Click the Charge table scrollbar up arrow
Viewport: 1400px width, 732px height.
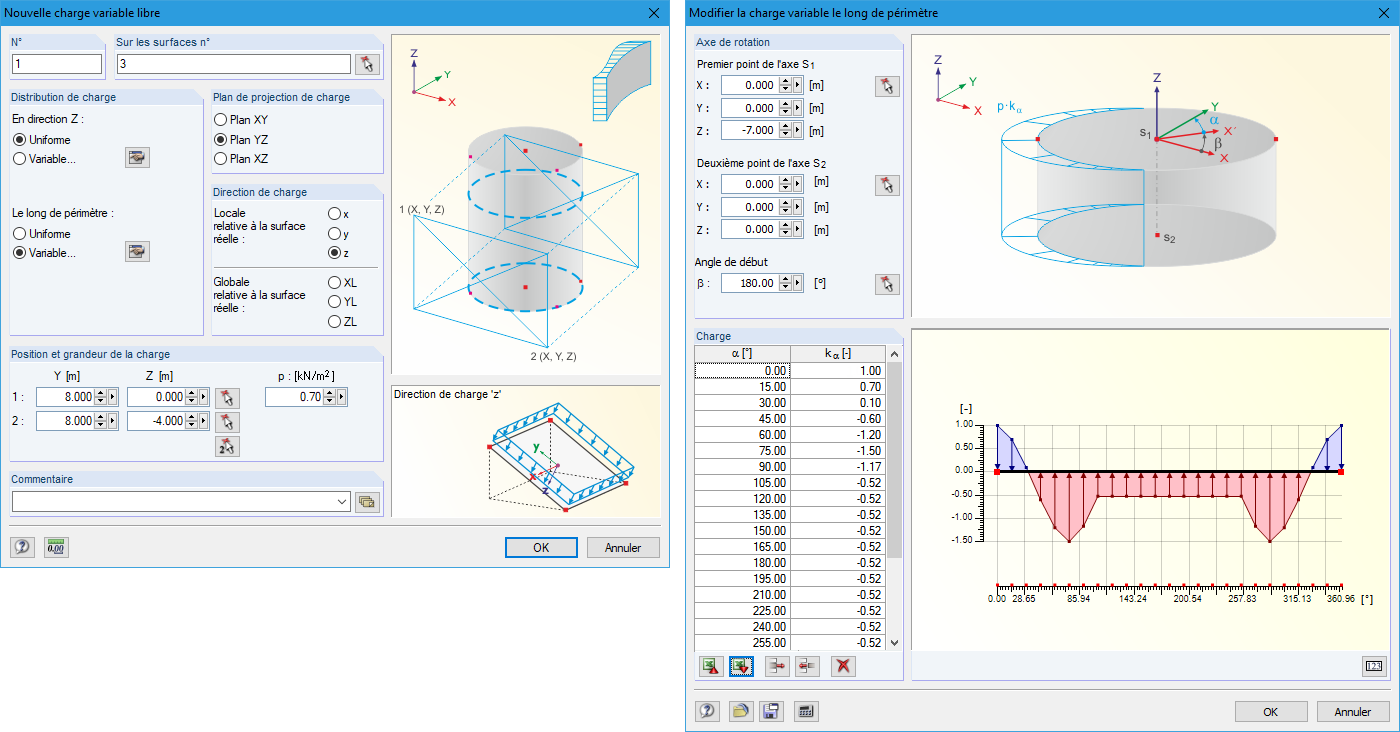(x=894, y=353)
